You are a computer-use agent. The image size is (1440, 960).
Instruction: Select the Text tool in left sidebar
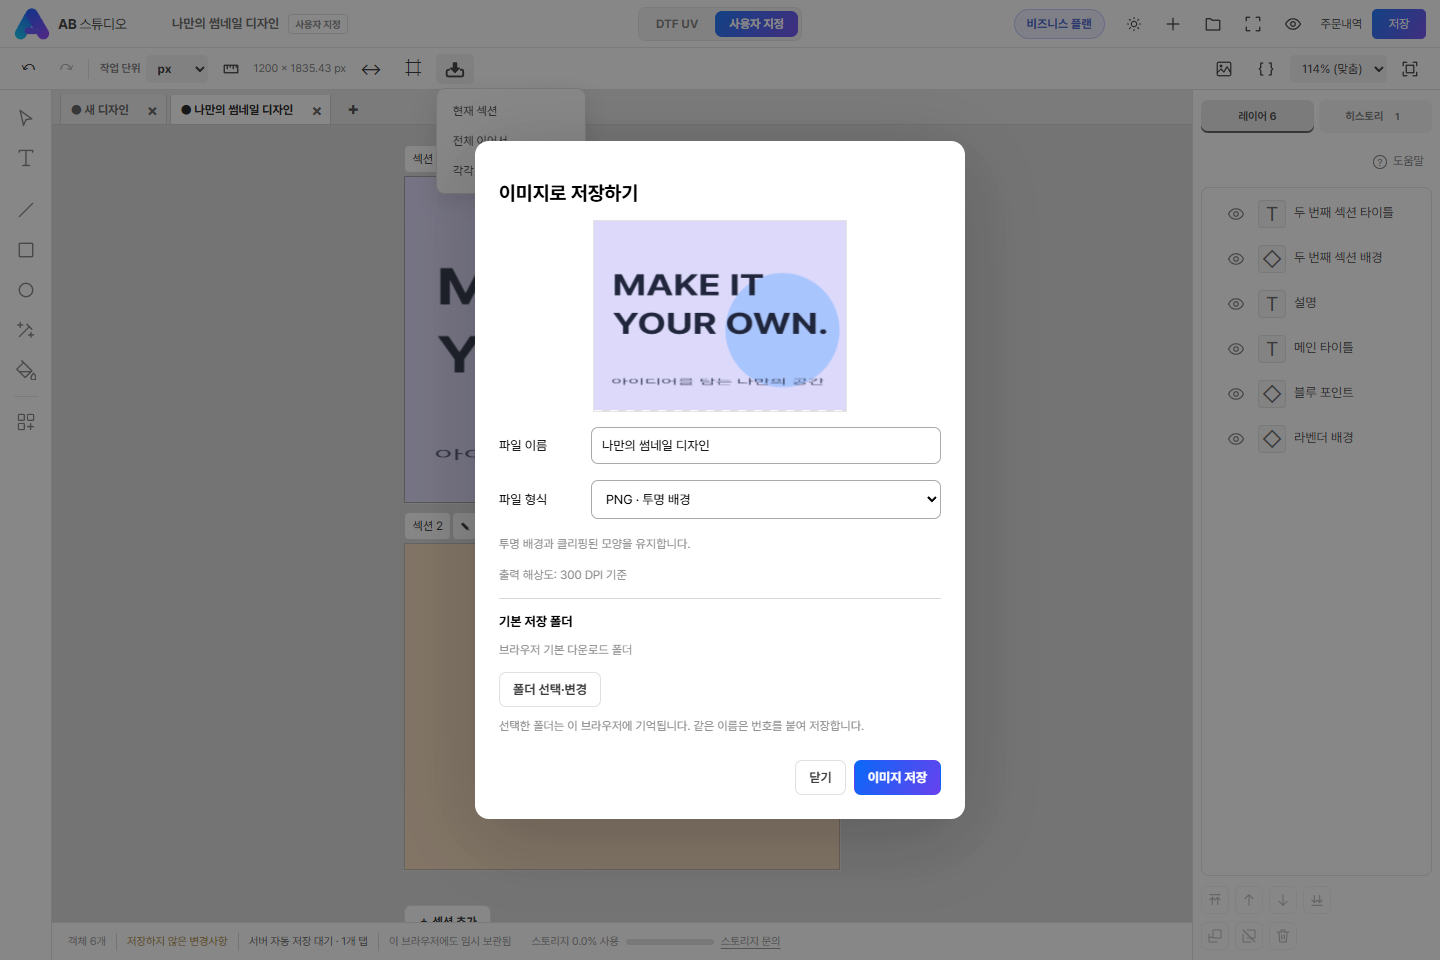click(x=26, y=158)
